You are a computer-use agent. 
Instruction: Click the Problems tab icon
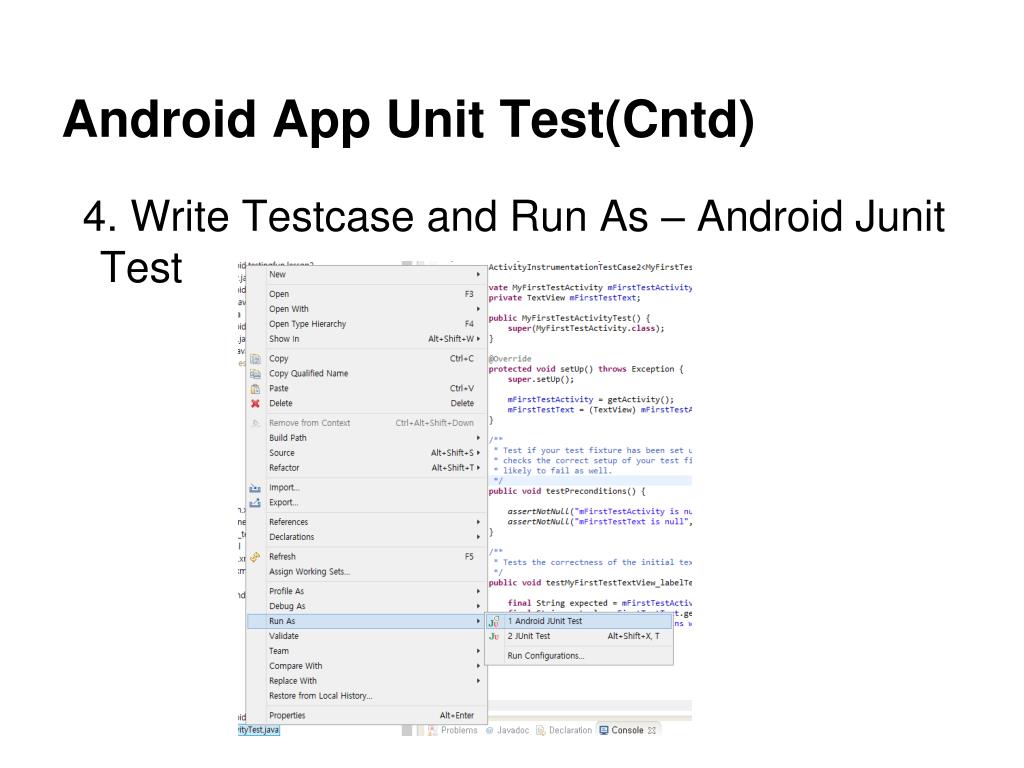432,730
